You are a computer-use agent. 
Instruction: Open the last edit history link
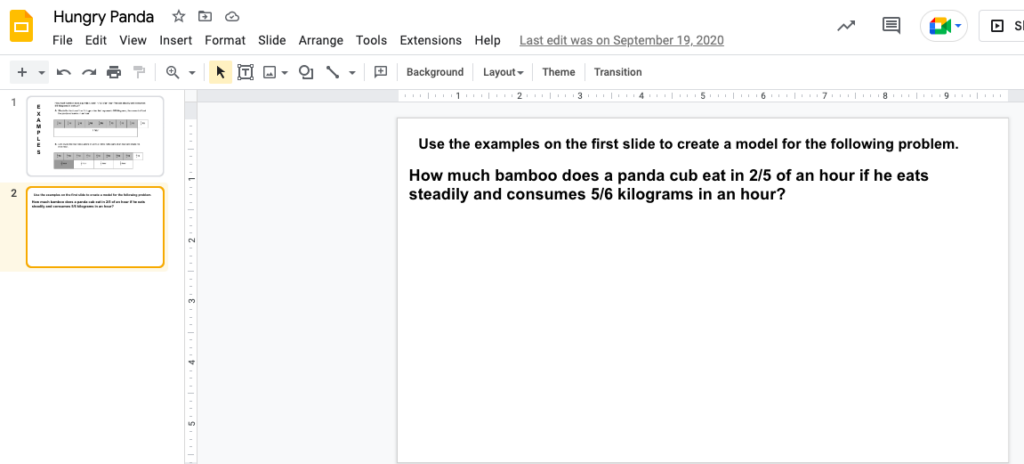tap(621, 40)
